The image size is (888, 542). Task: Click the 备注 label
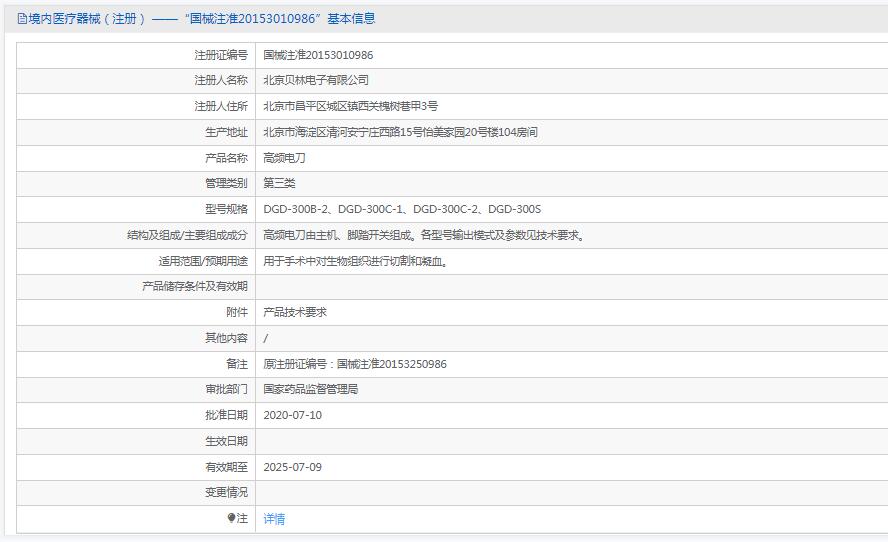pyautogui.click(x=237, y=364)
